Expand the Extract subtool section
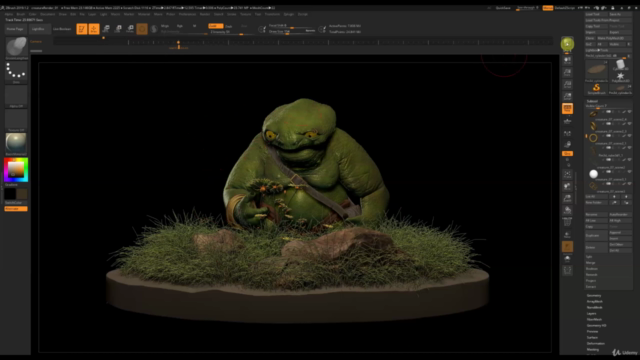640x360 pixels. click(x=591, y=287)
